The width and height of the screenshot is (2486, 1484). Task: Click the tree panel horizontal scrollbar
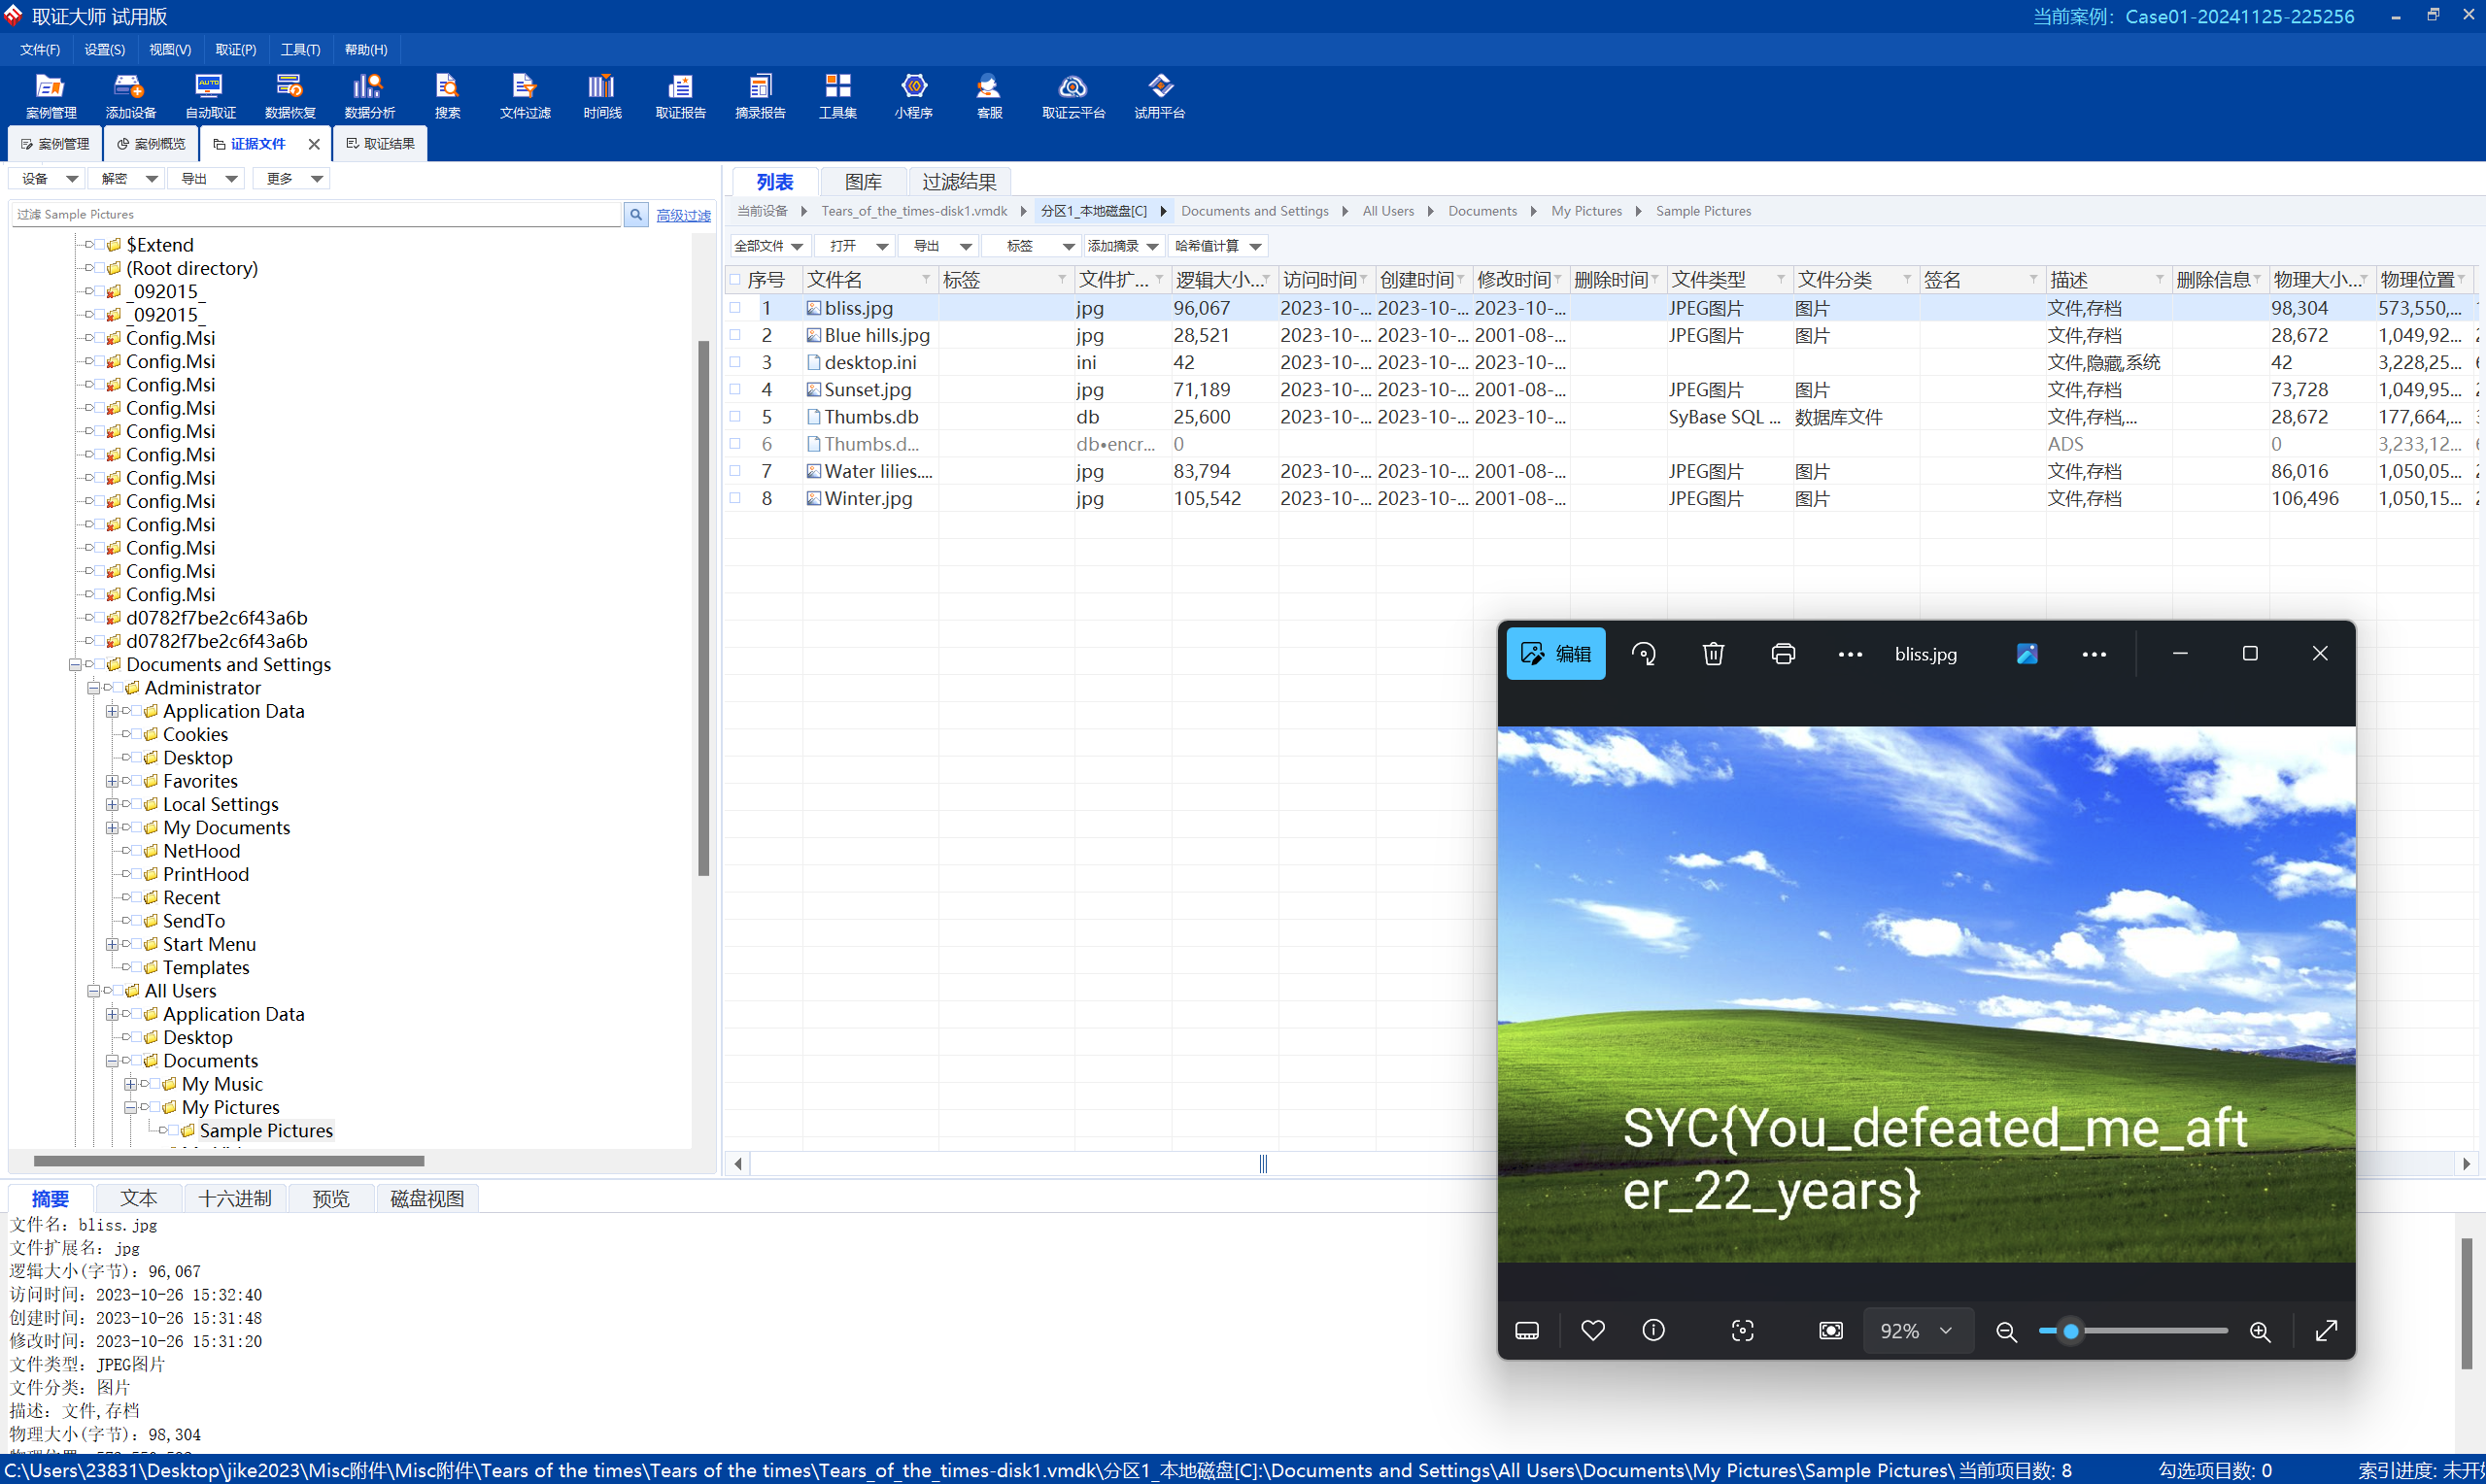click(229, 1161)
